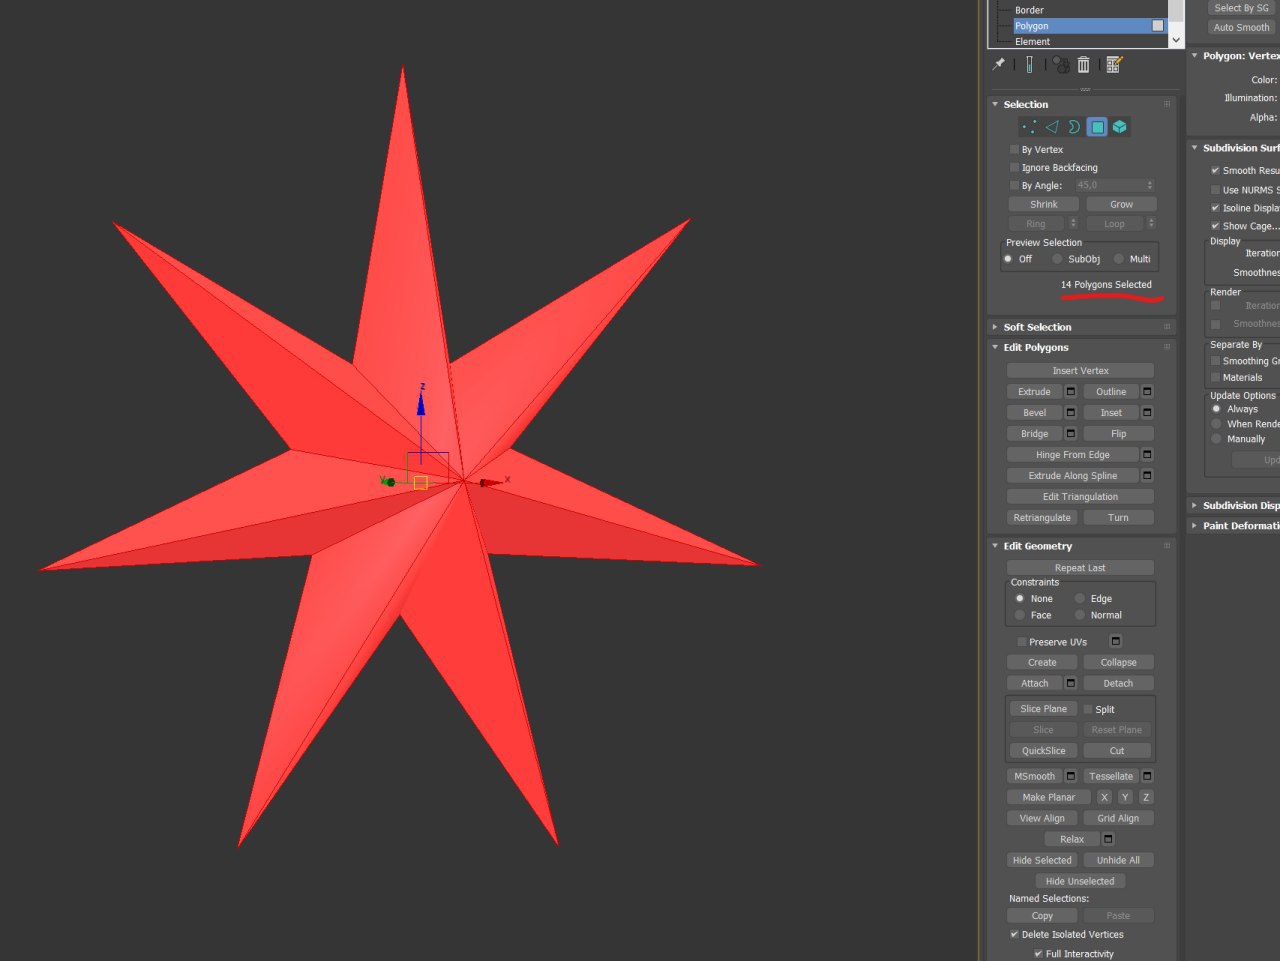Select Border sub-object level icon
The width and height of the screenshot is (1280, 961).
coord(1074,127)
